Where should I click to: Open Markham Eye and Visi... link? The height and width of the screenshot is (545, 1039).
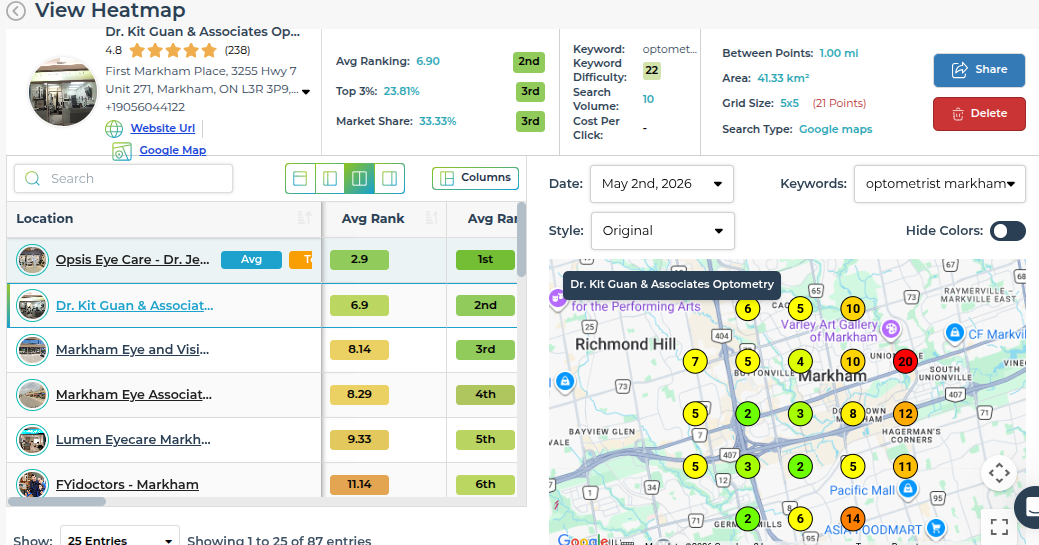(133, 349)
